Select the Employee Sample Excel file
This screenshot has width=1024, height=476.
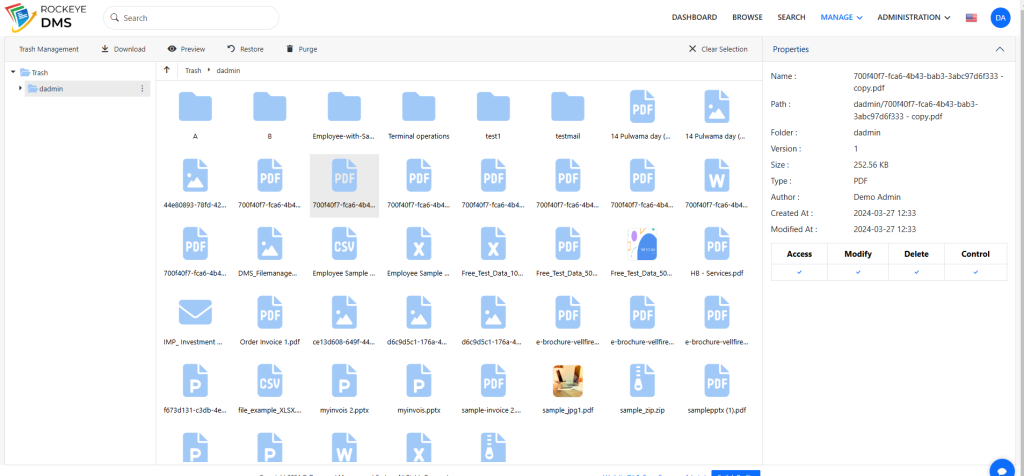tap(419, 252)
